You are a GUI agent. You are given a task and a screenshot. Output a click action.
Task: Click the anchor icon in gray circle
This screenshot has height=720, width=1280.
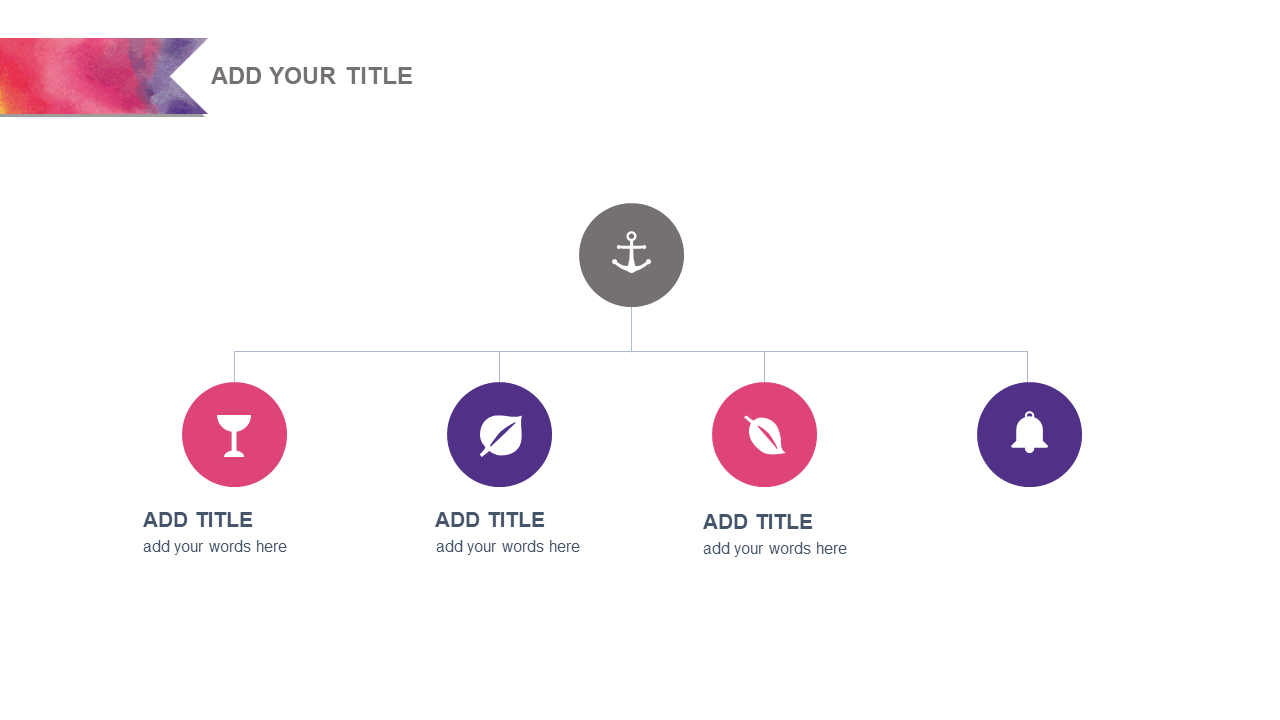coord(631,253)
